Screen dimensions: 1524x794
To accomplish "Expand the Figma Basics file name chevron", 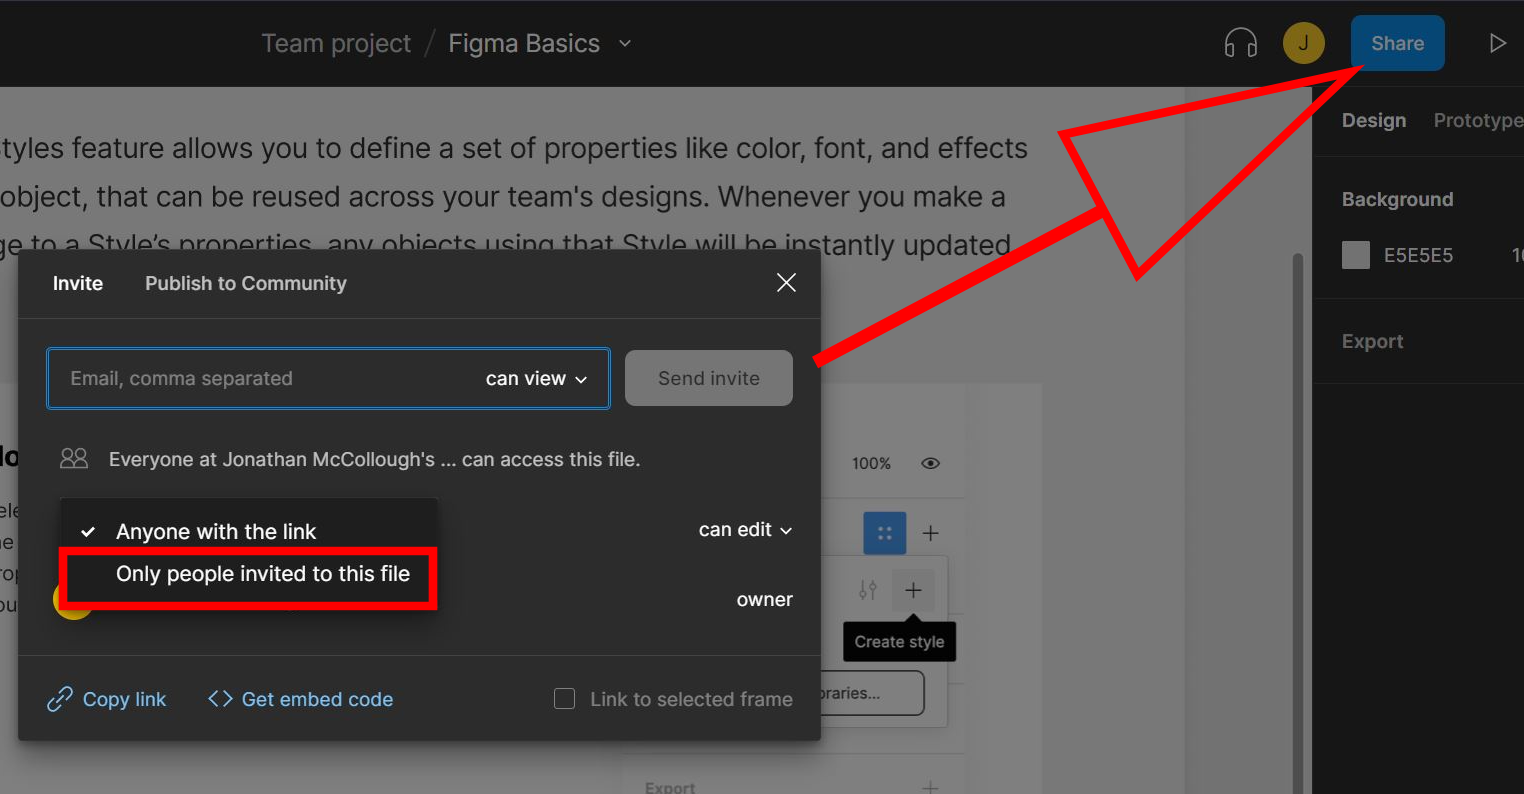I will tap(625, 43).
